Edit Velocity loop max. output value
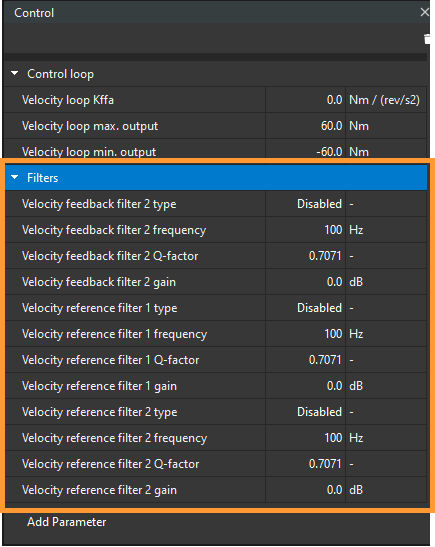Screen dimensions: 435x547 tap(305, 126)
